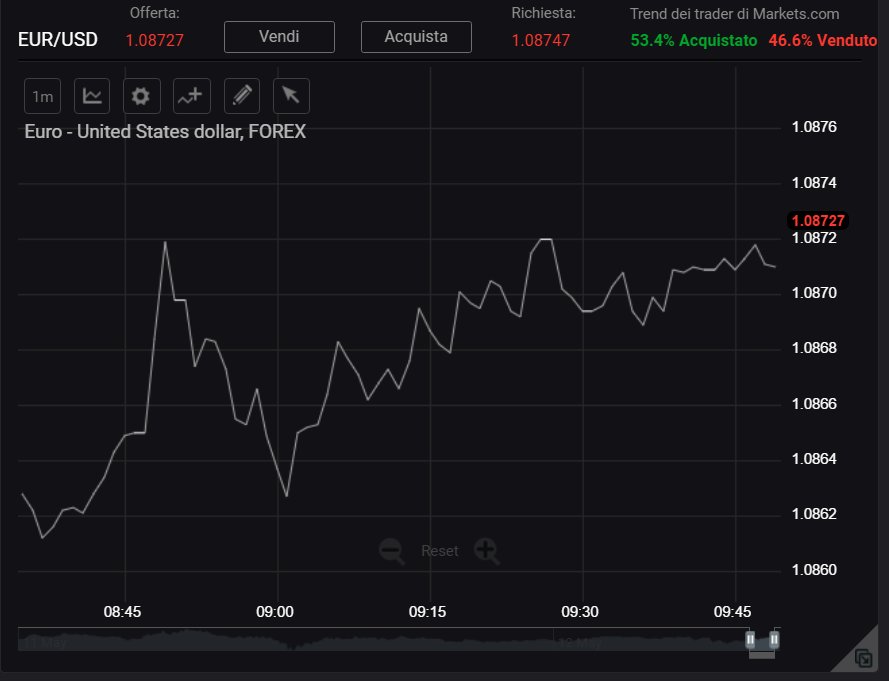Viewport: 889px width, 681px height.
Task: Click the 1.0868 price axis label
Action: coord(814,348)
